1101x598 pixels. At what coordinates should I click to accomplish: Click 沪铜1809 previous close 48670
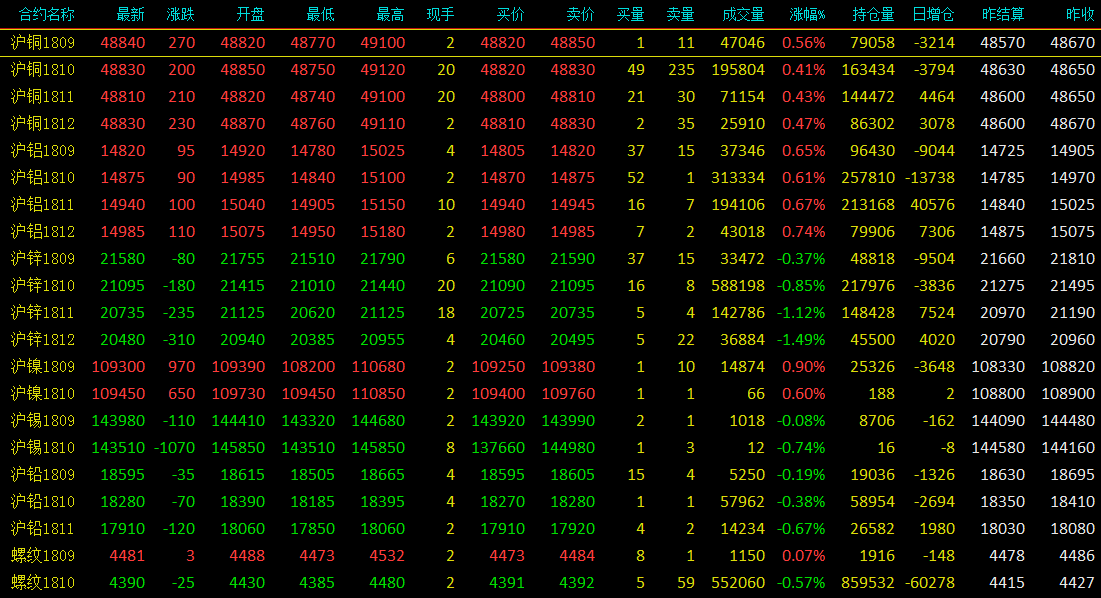coord(1072,43)
